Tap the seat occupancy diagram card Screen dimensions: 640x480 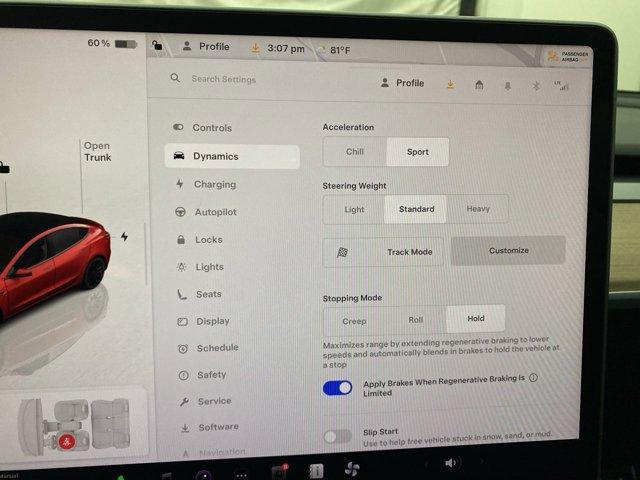tap(74, 427)
